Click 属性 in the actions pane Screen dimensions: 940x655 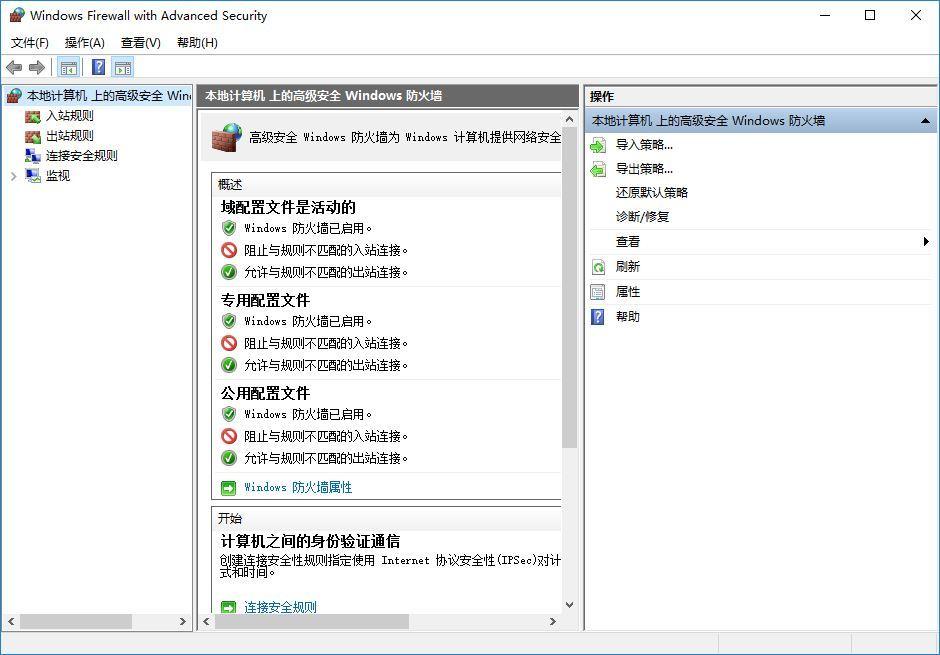coord(628,292)
